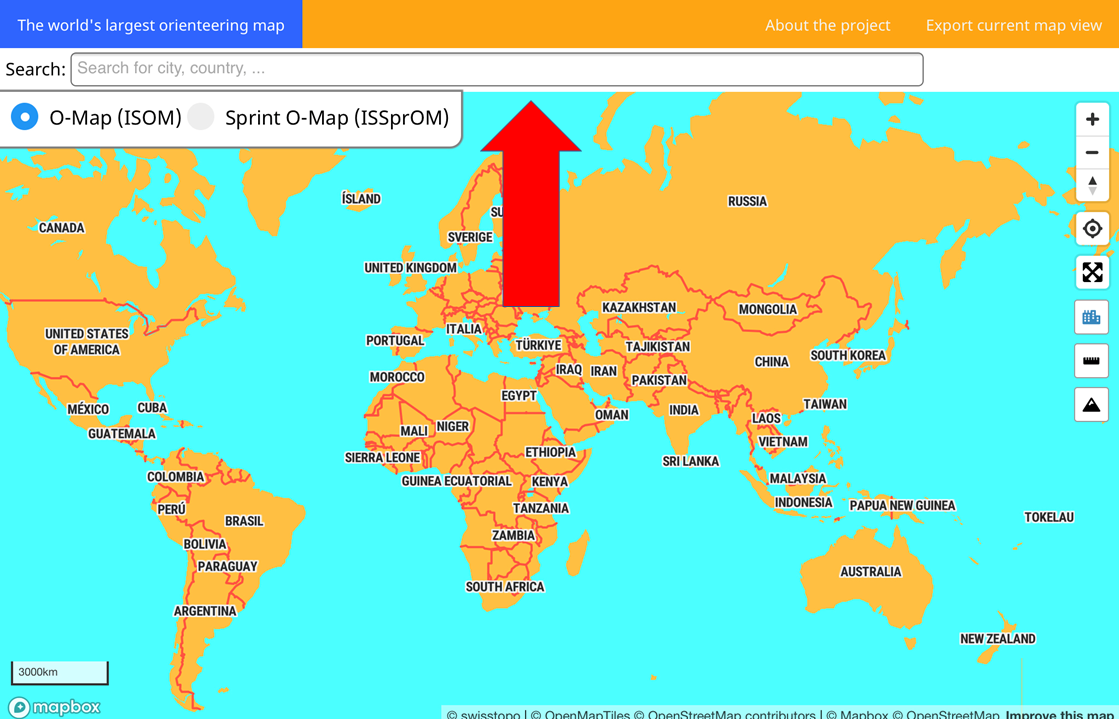1119x719 pixels.
Task: Select the Sprint O-Map (ISSprOM) option
Action: pos(202,117)
